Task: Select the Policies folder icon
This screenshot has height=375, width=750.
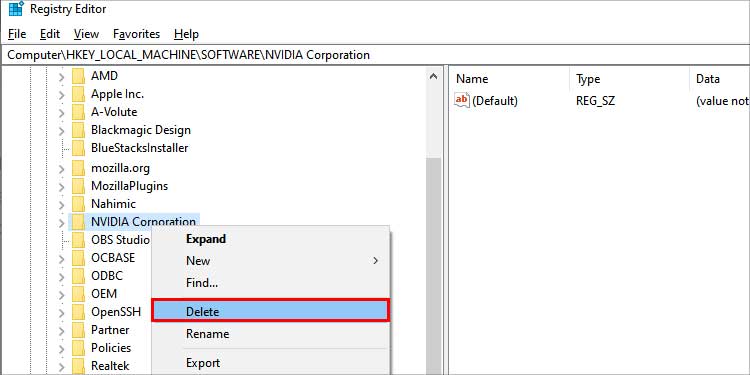Action: pyautogui.click(x=78, y=348)
